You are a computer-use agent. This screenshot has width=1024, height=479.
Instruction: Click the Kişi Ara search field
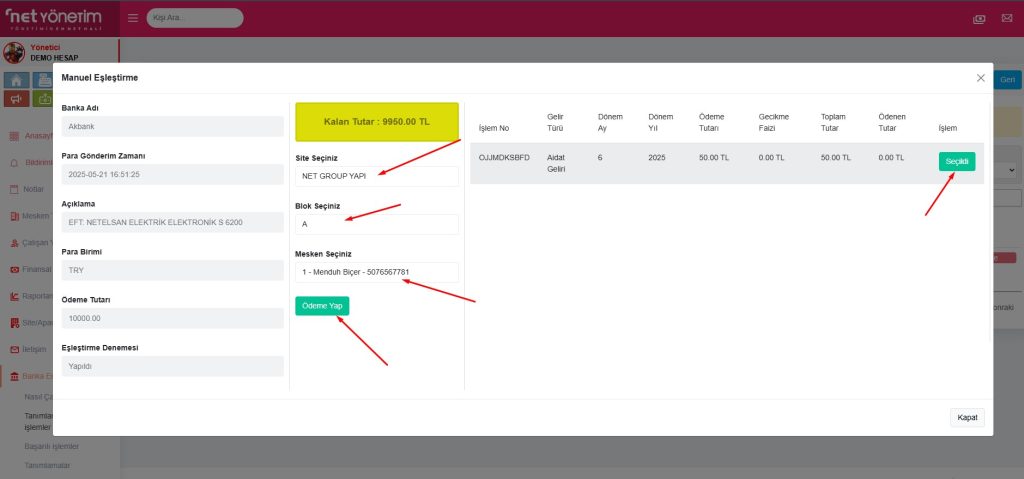coord(194,18)
